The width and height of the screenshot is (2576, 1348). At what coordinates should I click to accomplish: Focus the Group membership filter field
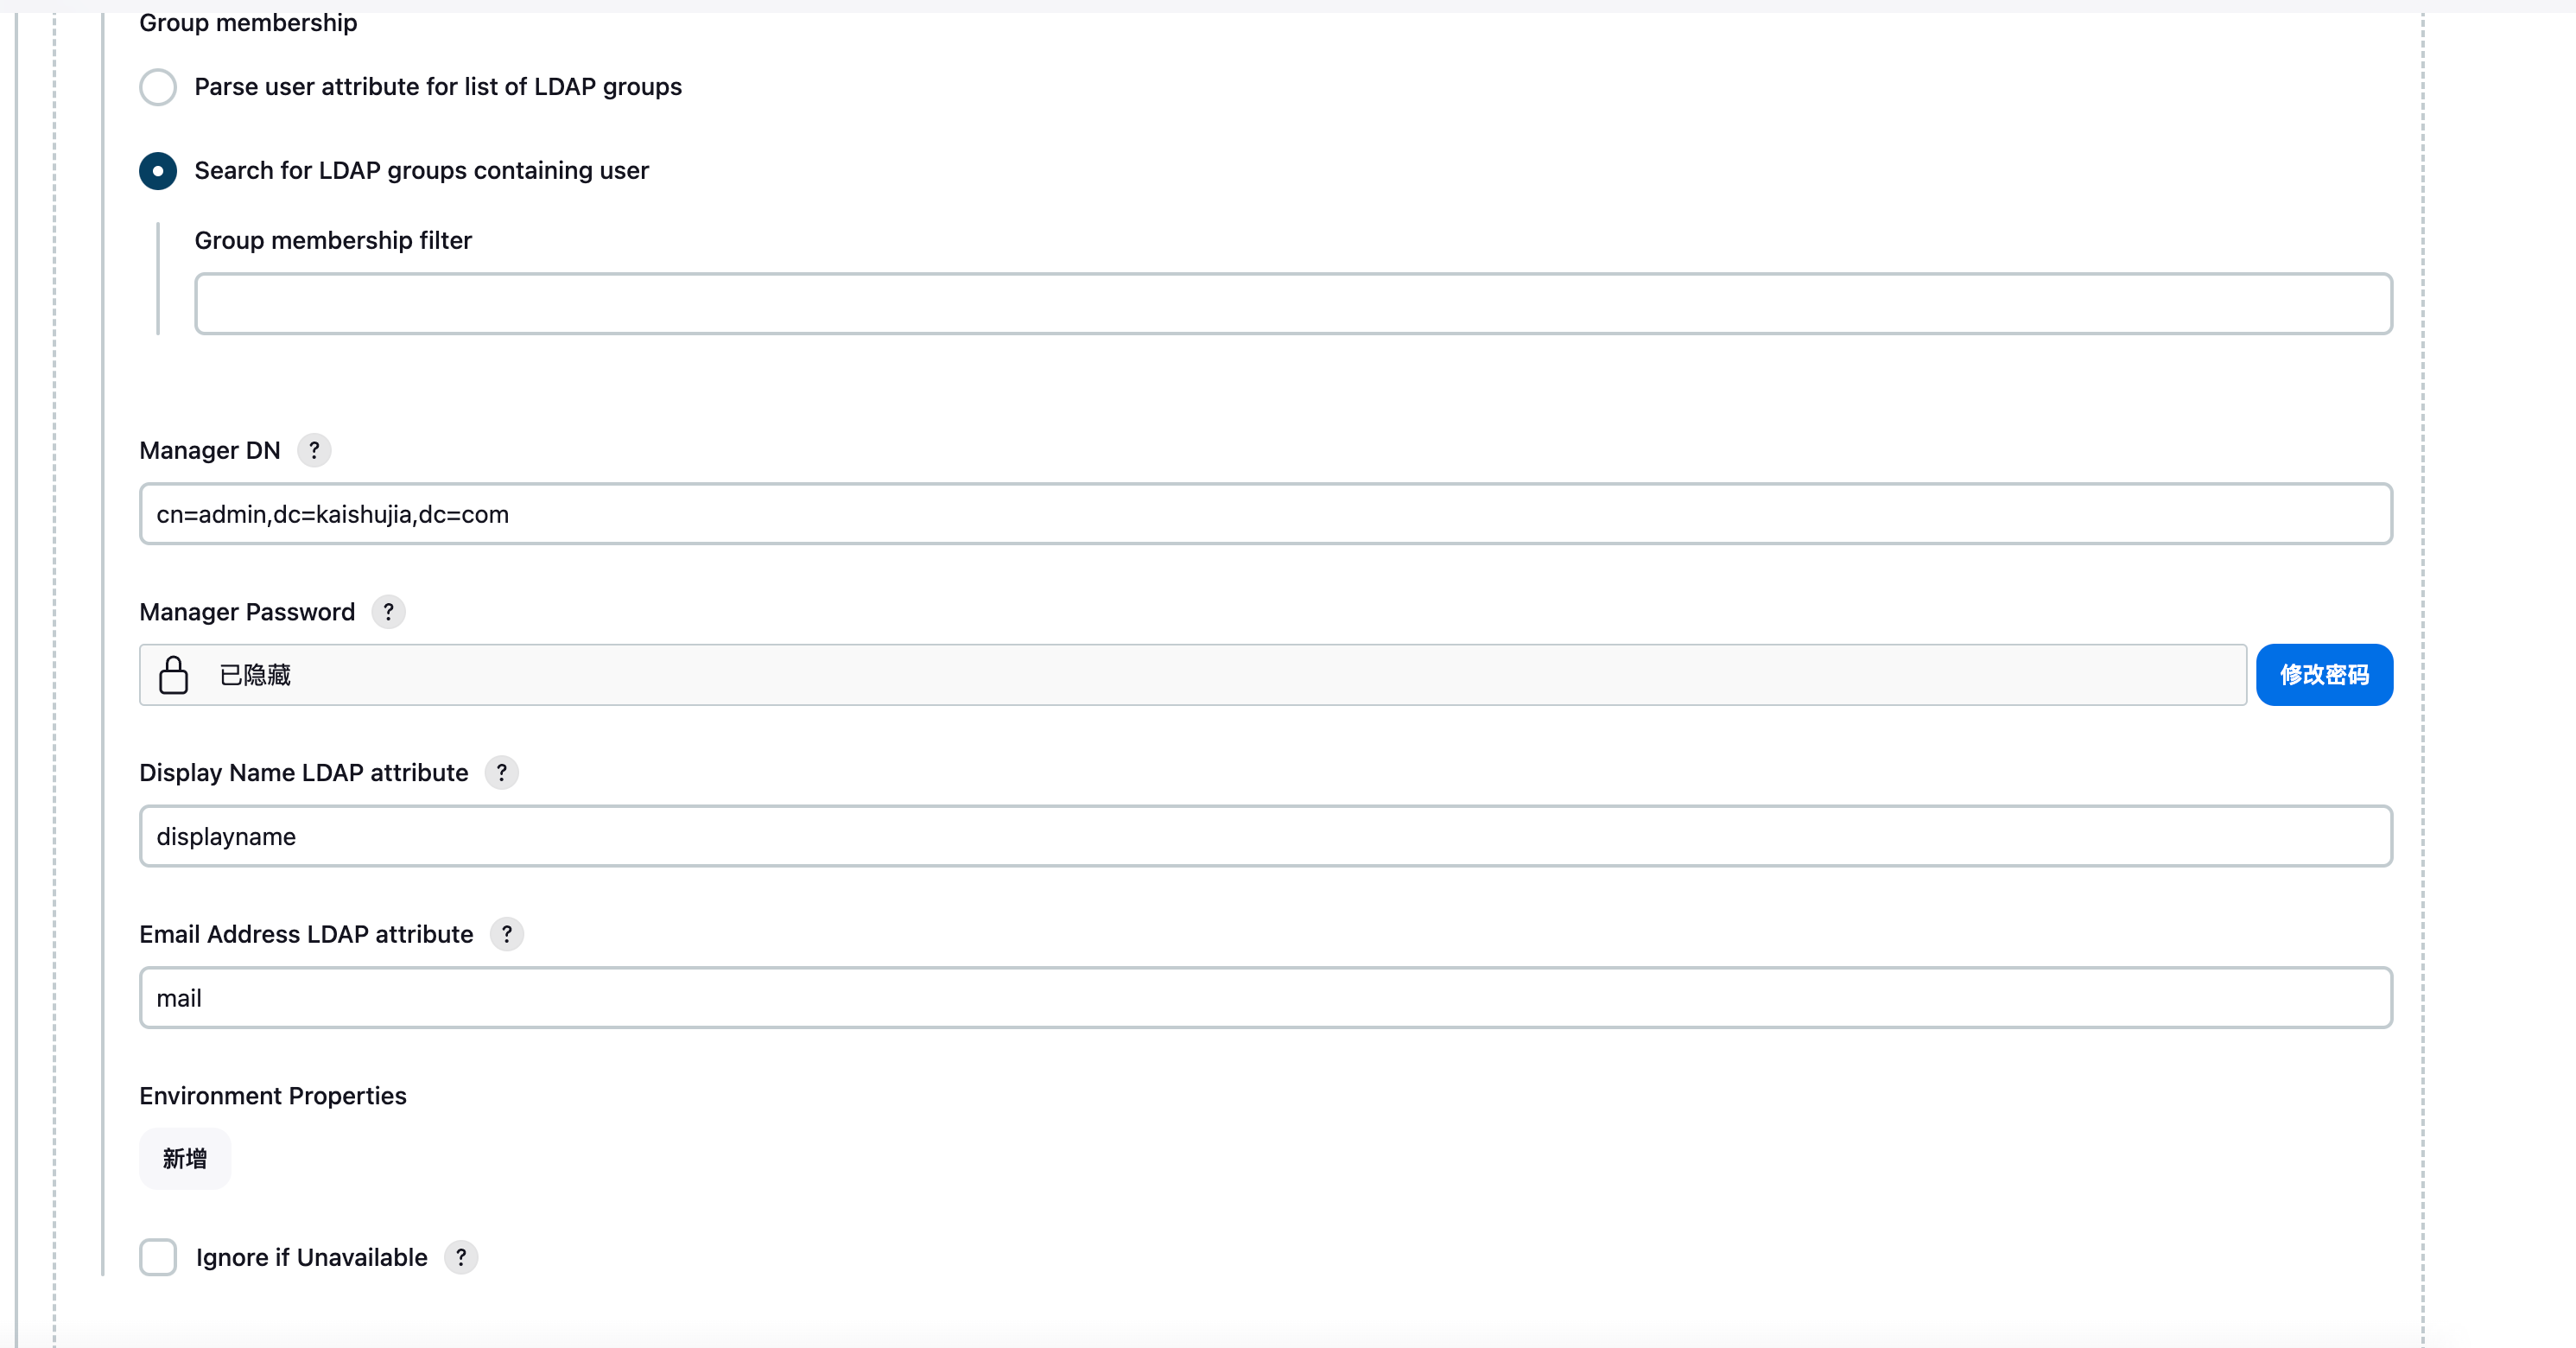pos(1292,304)
